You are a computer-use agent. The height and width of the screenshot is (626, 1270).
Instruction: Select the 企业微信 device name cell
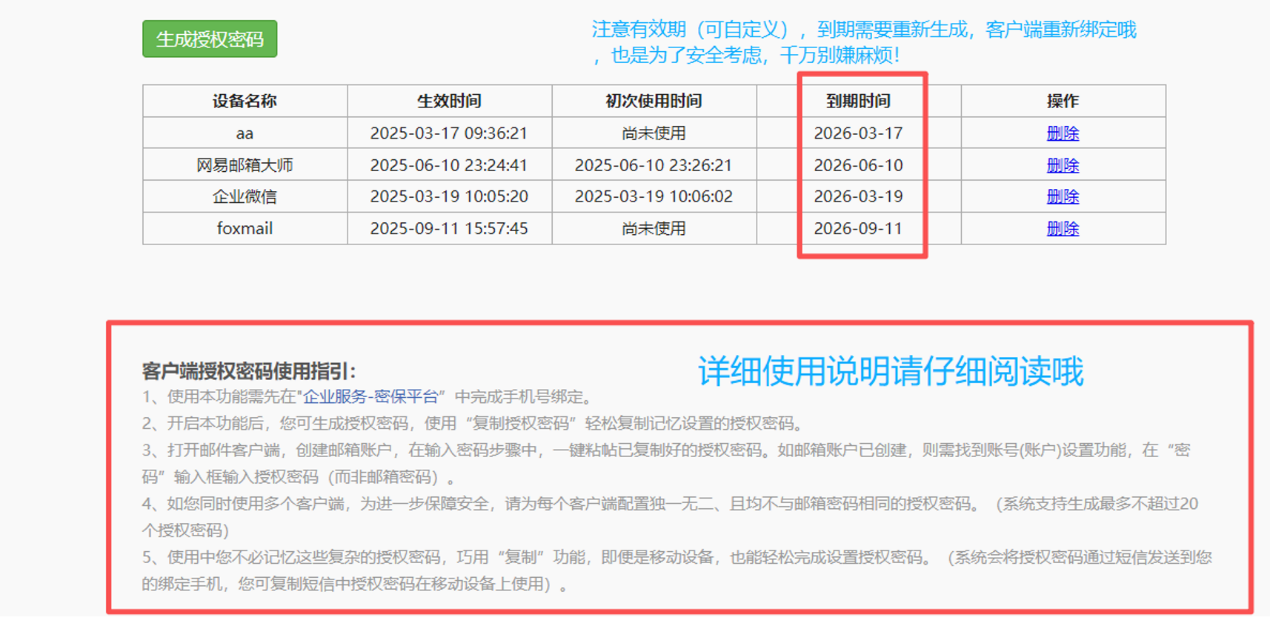[x=244, y=196]
